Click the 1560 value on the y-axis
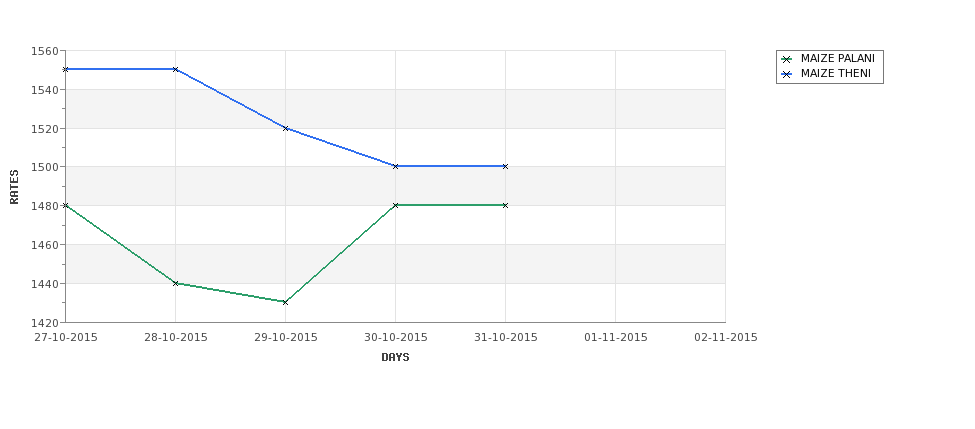This screenshot has height=429, width=975. (x=45, y=51)
